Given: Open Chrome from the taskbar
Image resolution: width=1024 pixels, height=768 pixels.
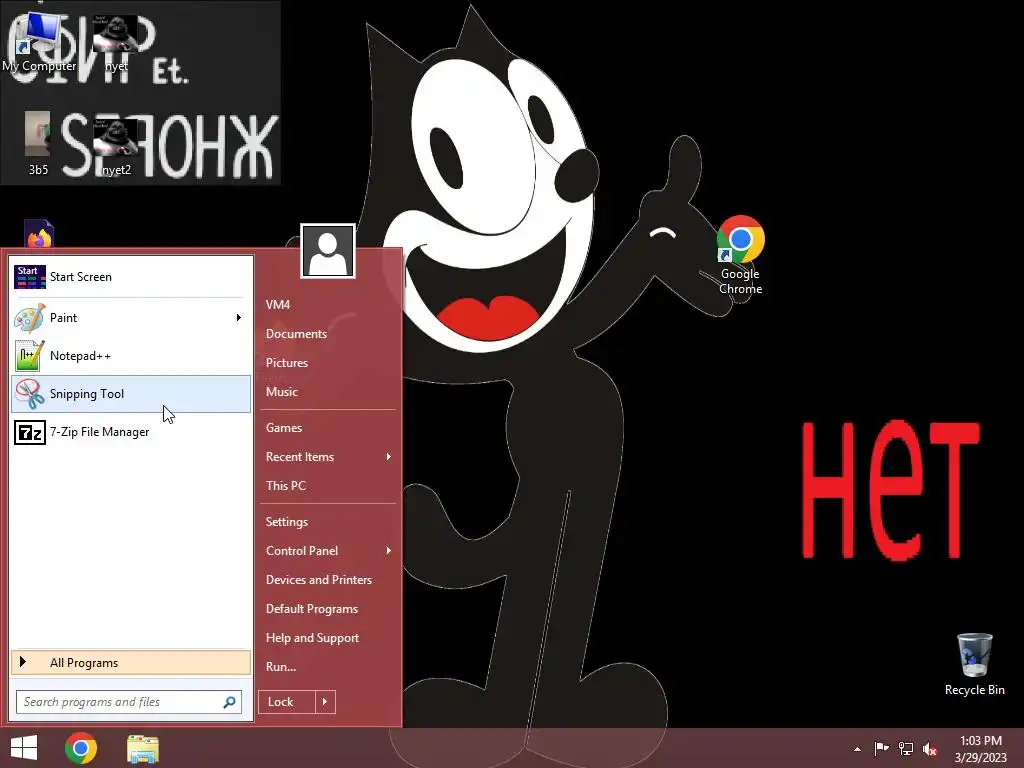Looking at the screenshot, I should [x=81, y=748].
